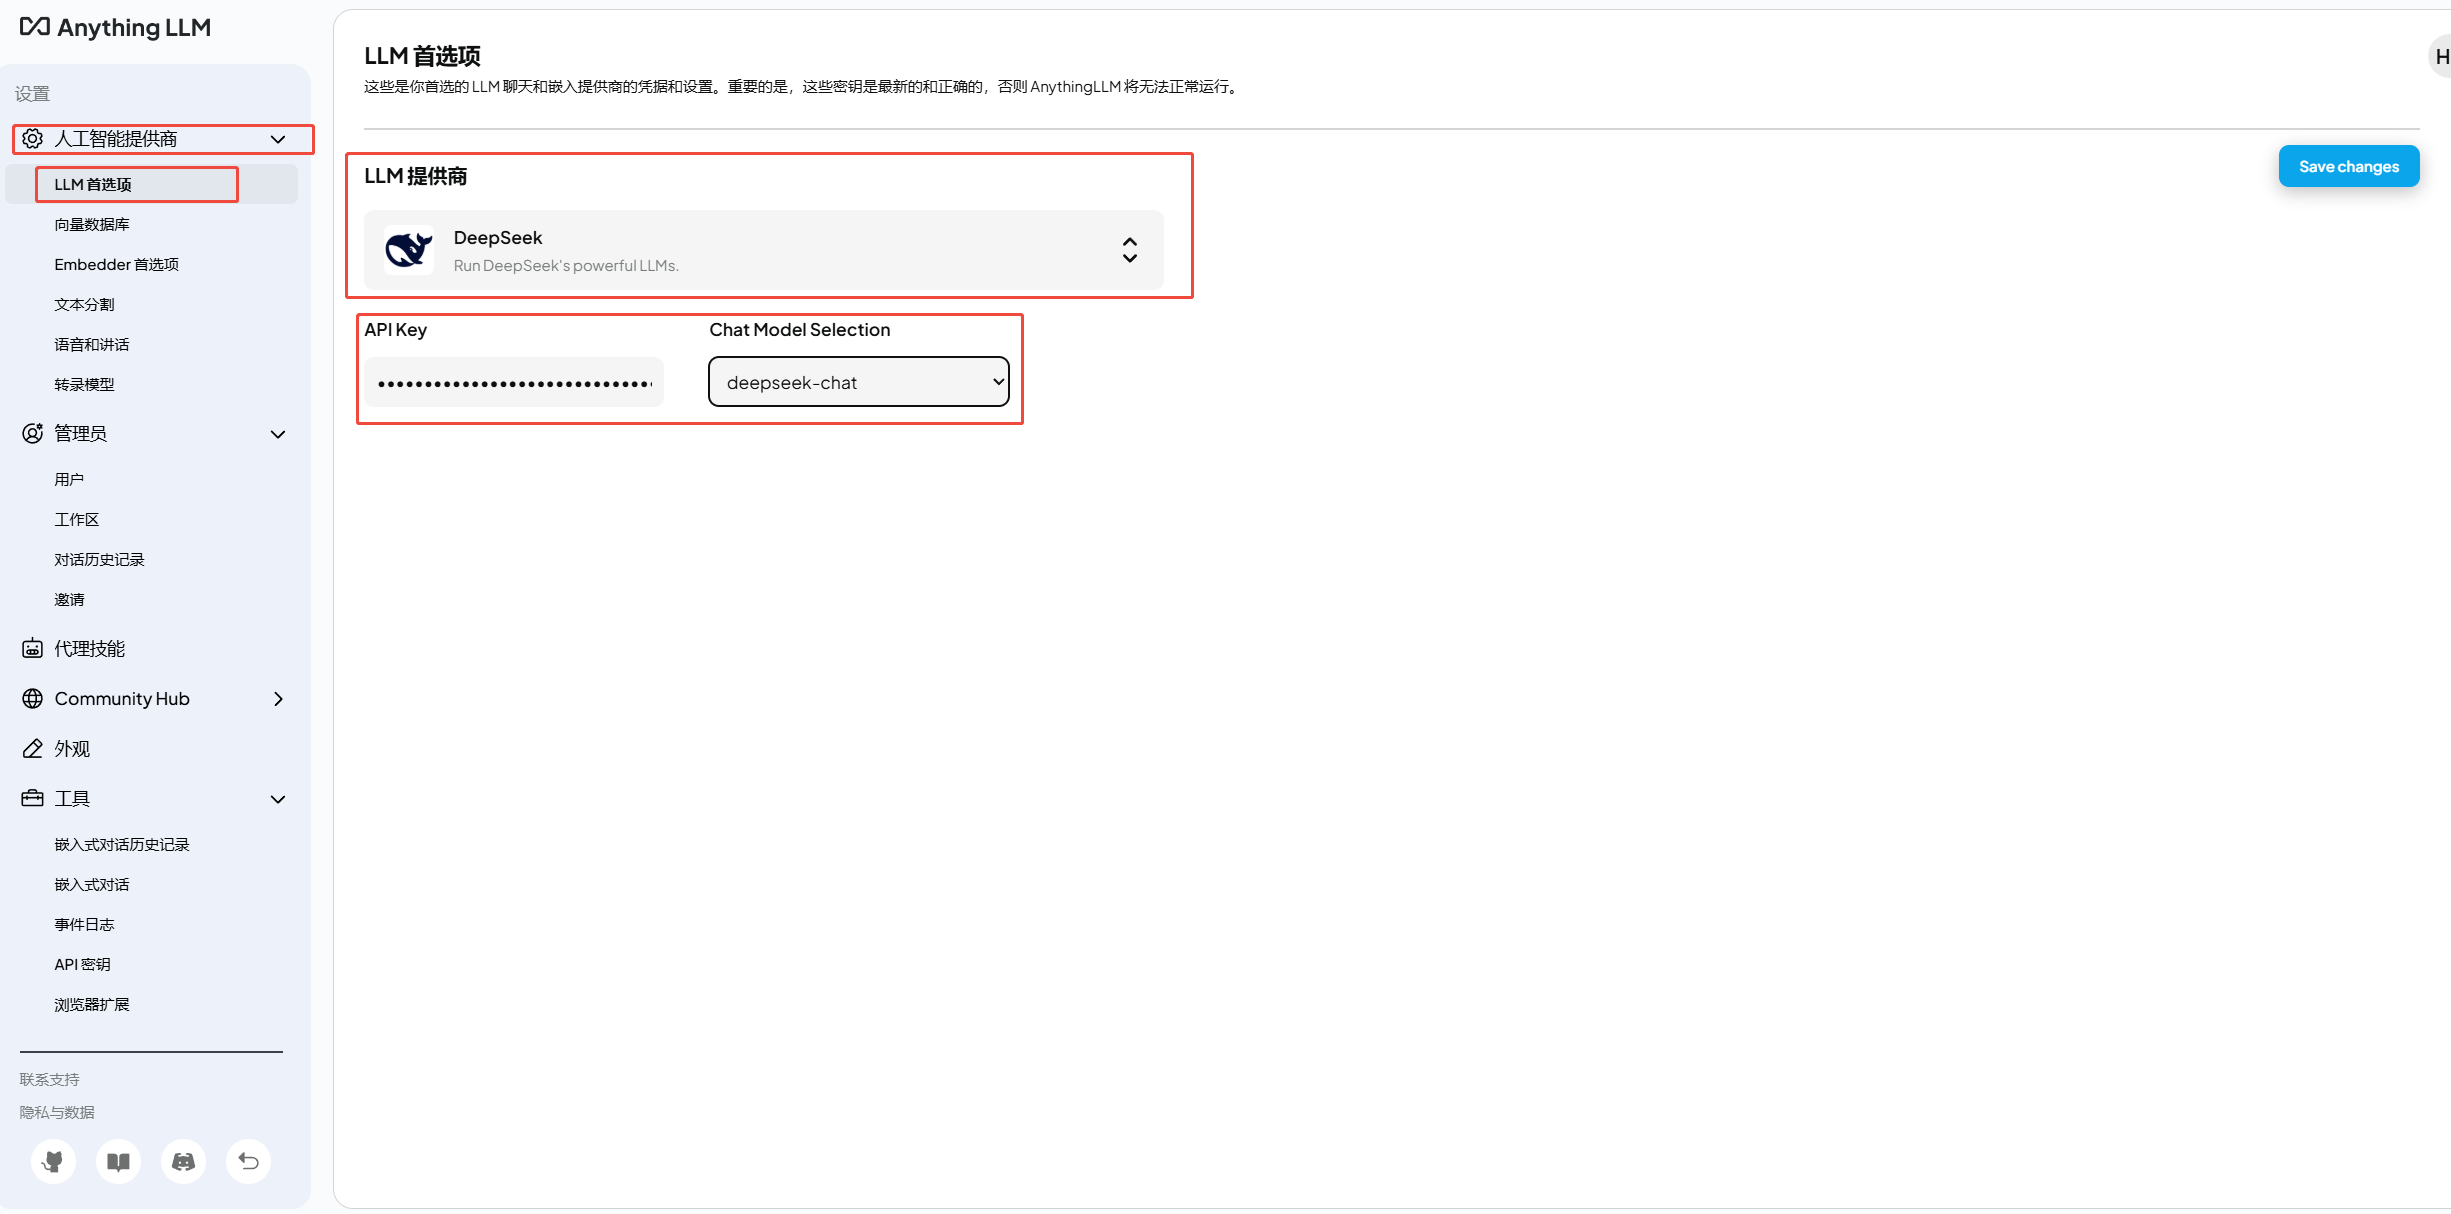This screenshot has width=2451, height=1214.
Task: Open the deepseek-chat model dropdown
Action: tap(859, 382)
